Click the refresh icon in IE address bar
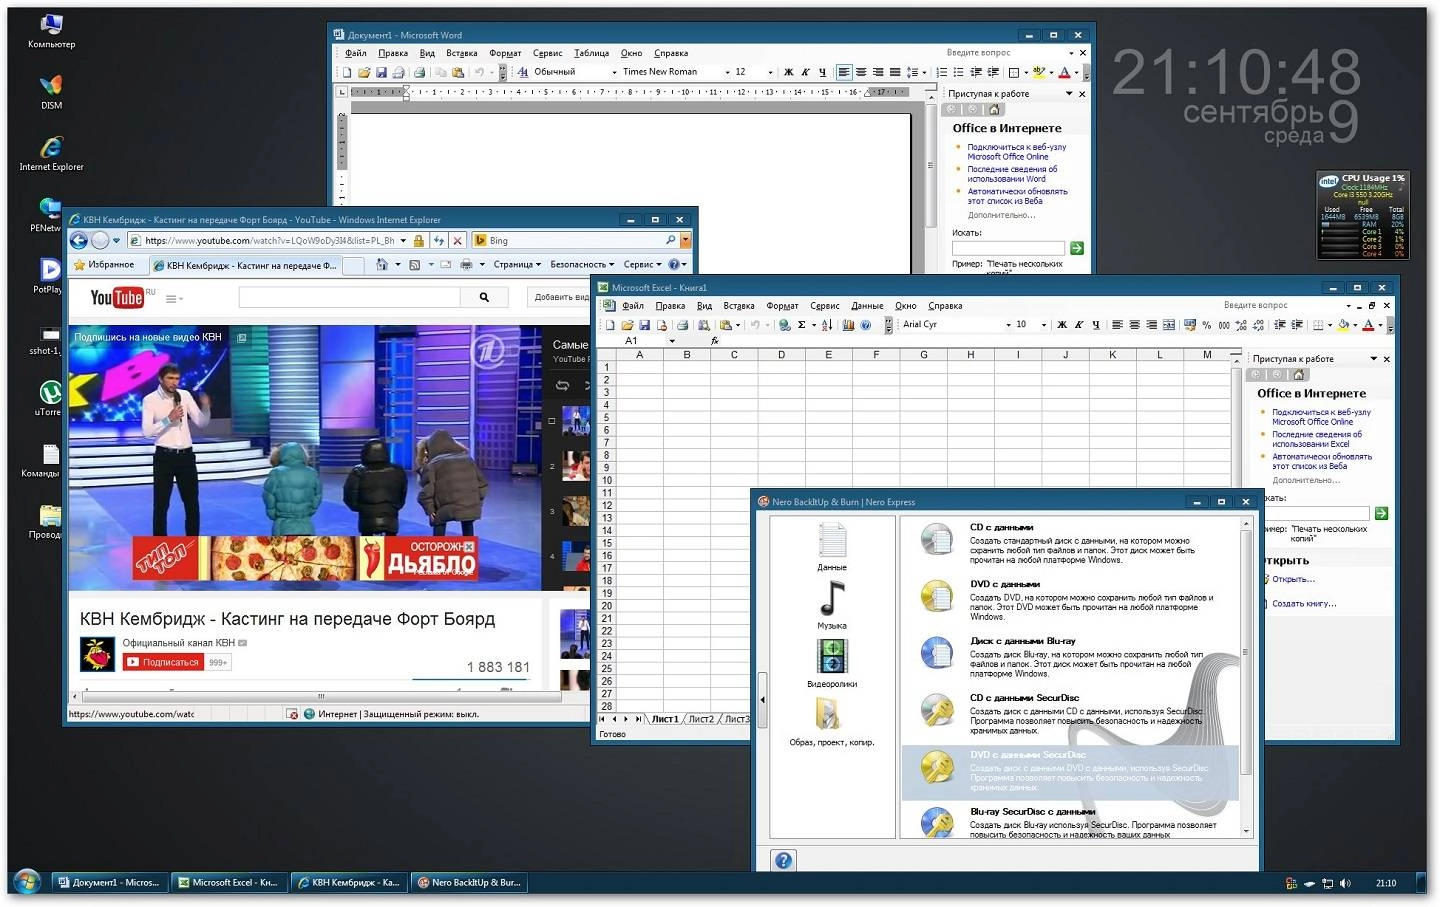This screenshot has width=1440, height=907. (x=439, y=240)
